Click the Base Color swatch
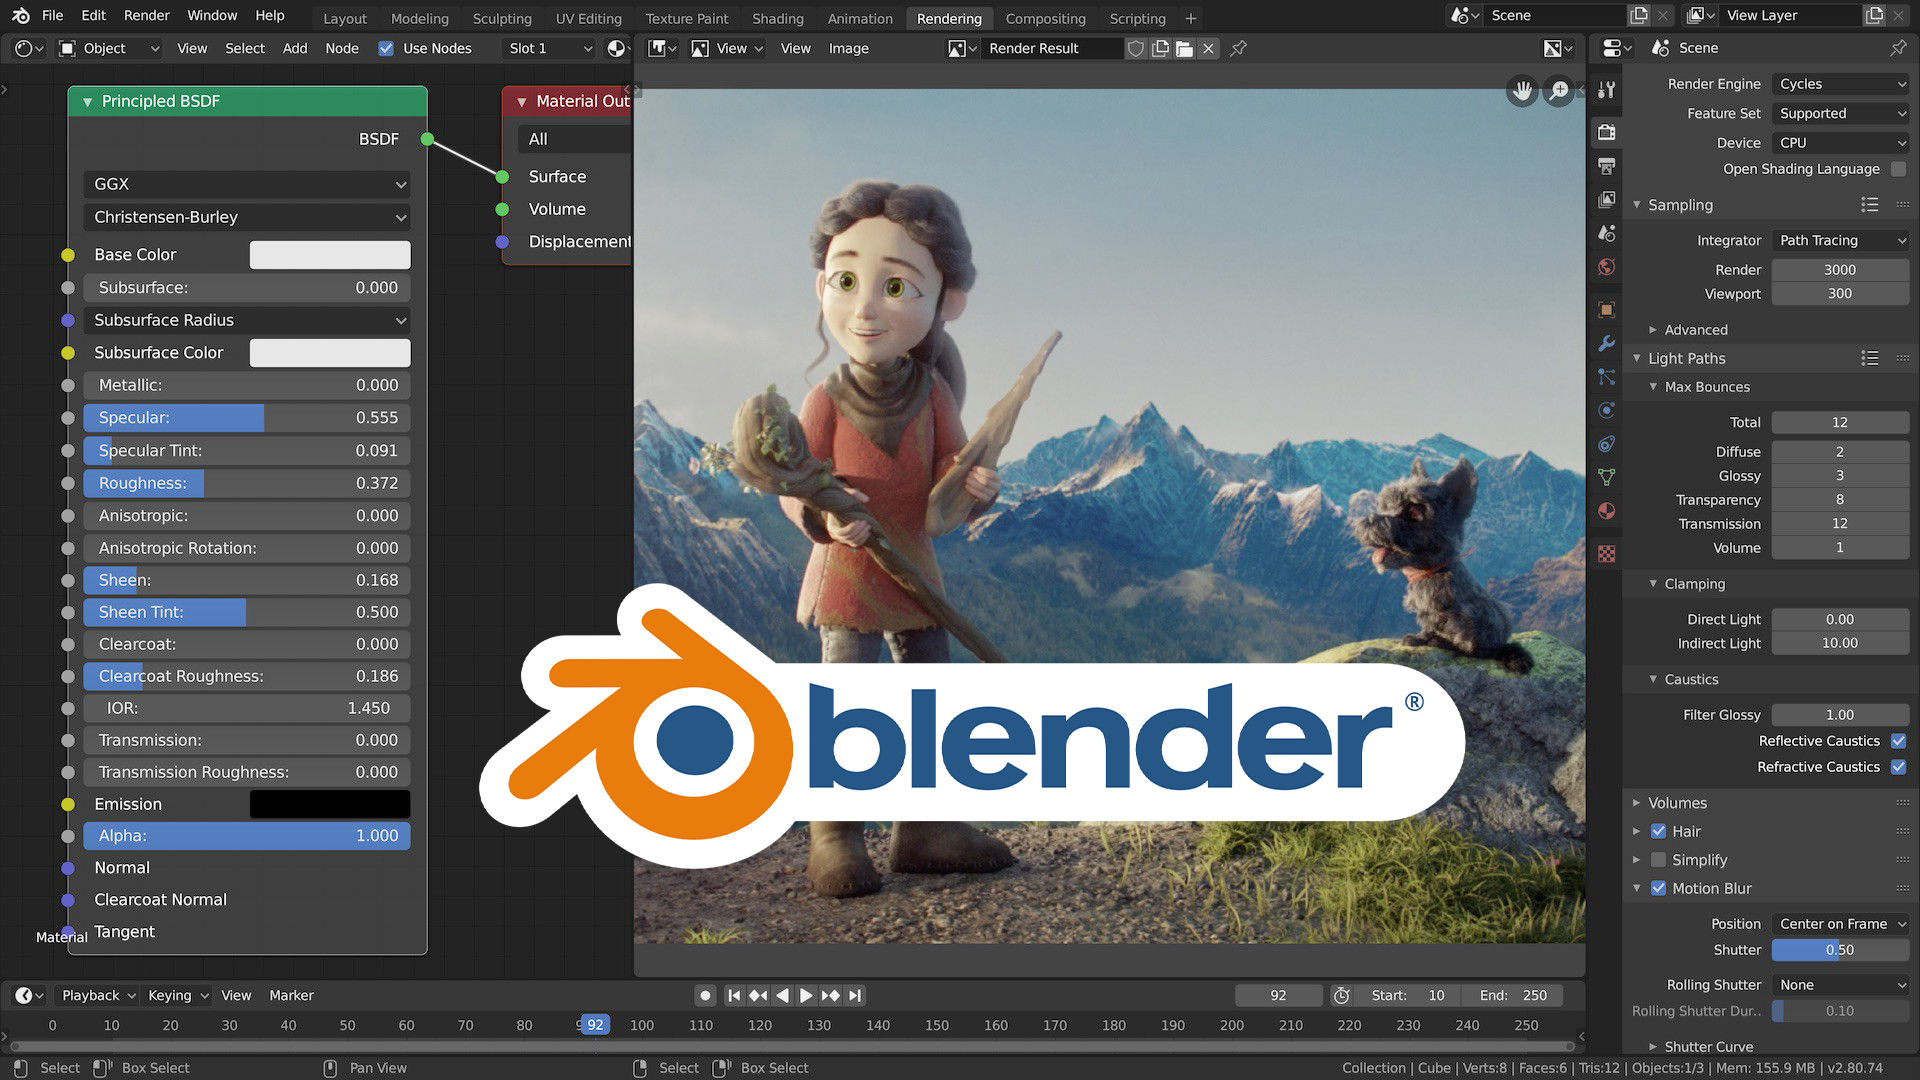1920x1080 pixels. 330,255
